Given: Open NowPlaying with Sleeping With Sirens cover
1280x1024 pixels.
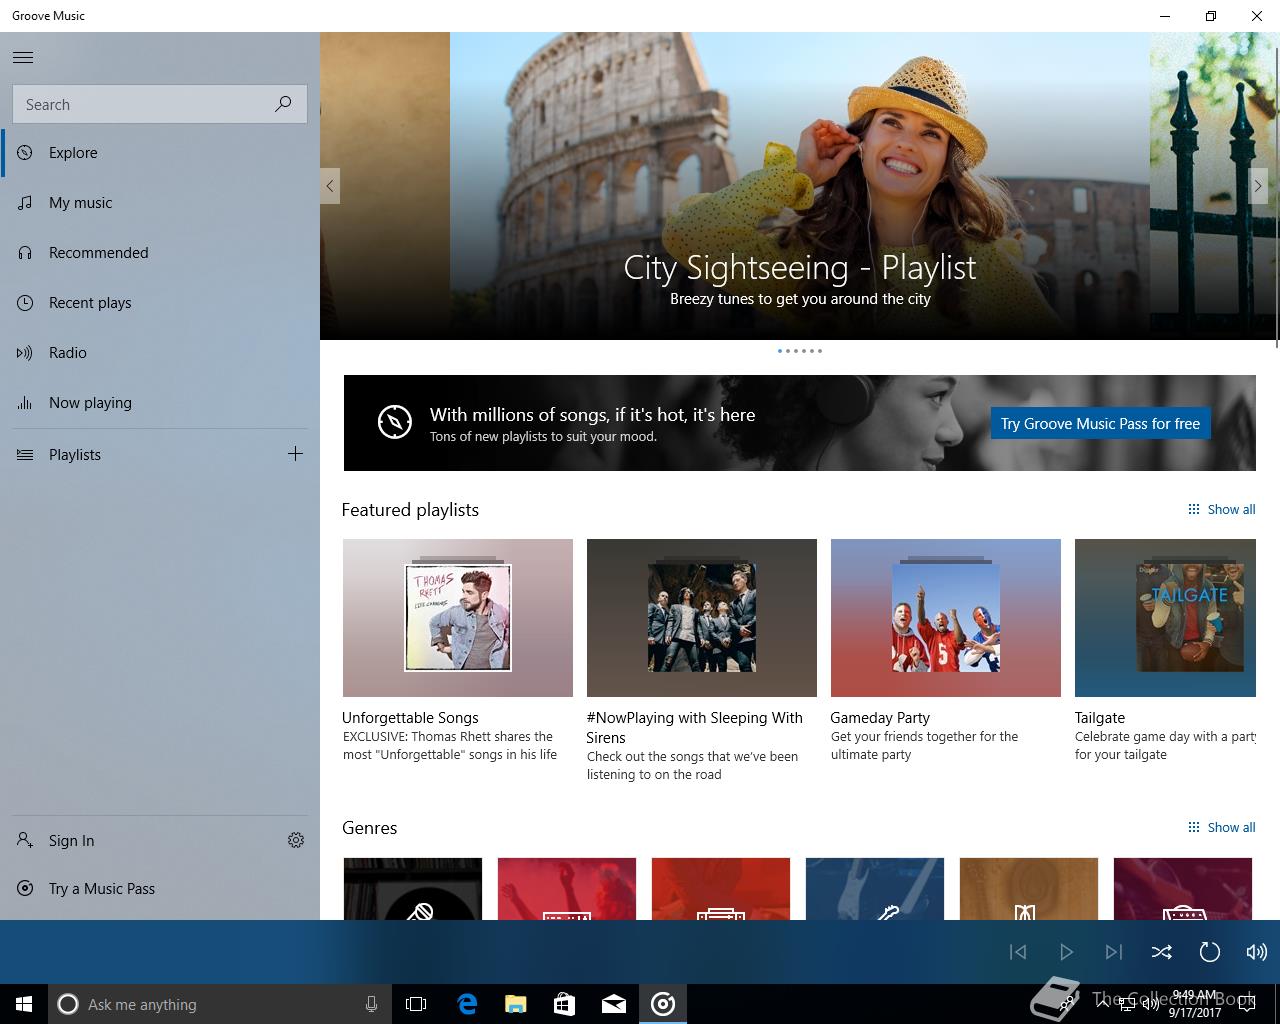Looking at the screenshot, I should pos(702,618).
